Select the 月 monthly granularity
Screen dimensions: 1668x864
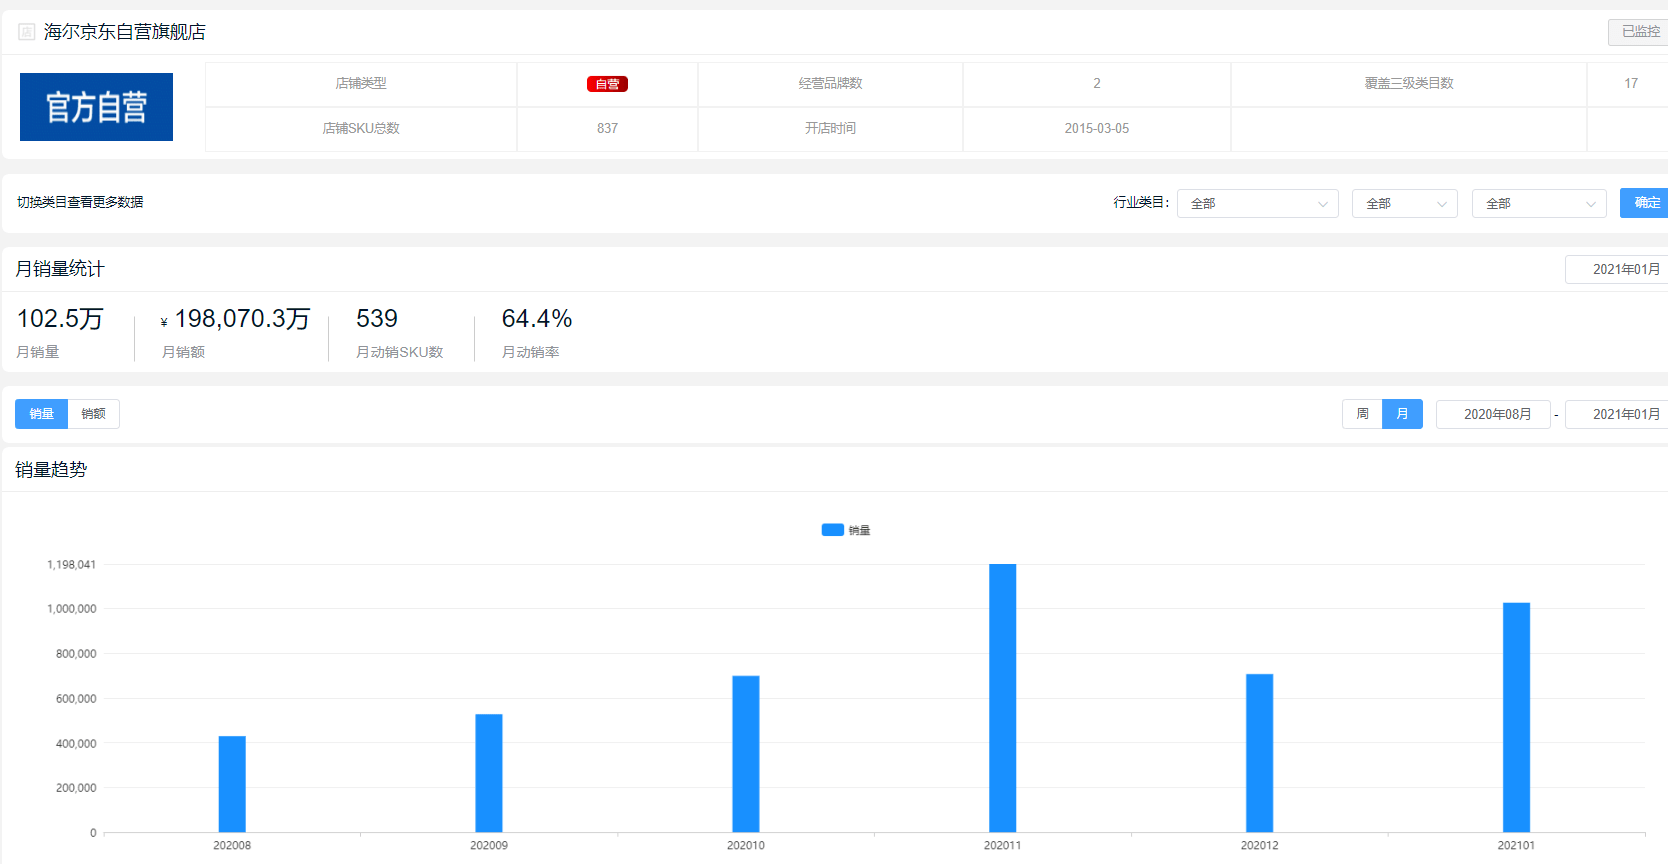pyautogui.click(x=1402, y=414)
